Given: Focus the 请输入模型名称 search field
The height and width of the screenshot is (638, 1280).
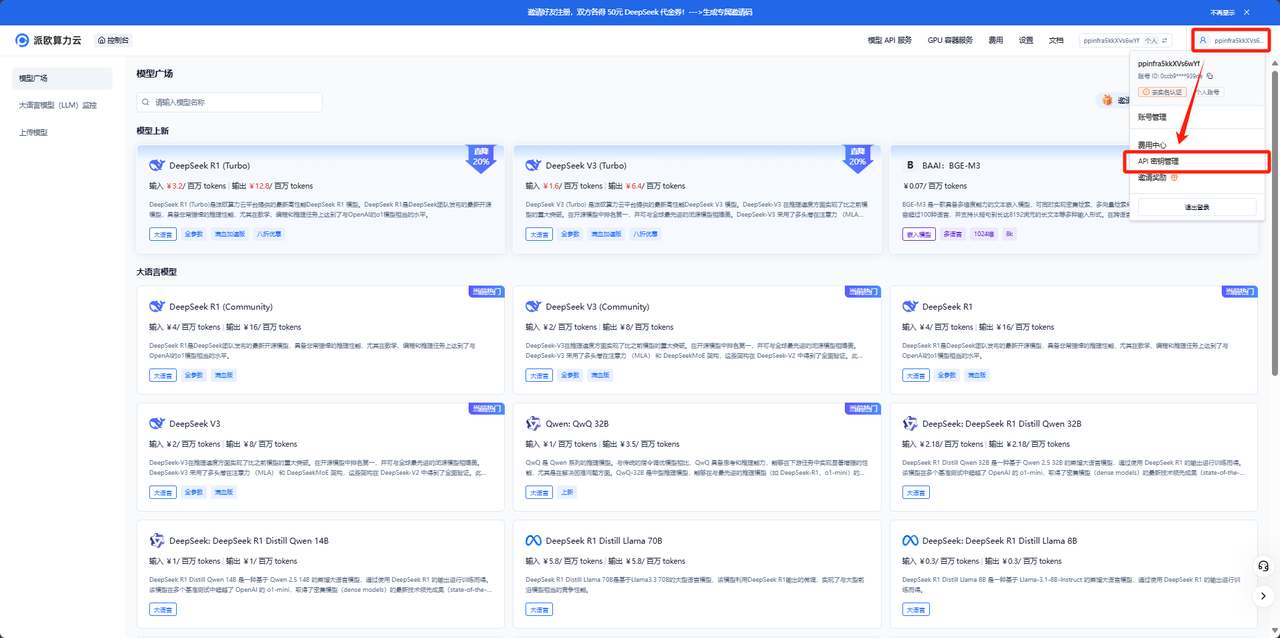Looking at the screenshot, I should coord(229,102).
